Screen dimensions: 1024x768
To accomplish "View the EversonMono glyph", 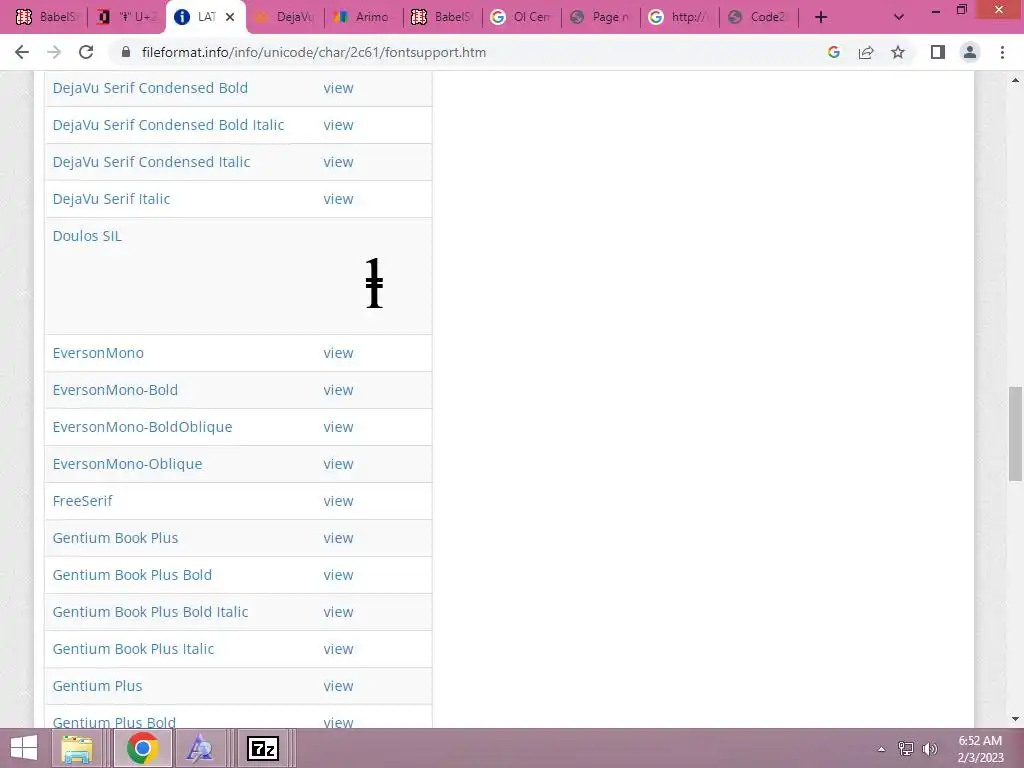I will pyautogui.click(x=338, y=353).
